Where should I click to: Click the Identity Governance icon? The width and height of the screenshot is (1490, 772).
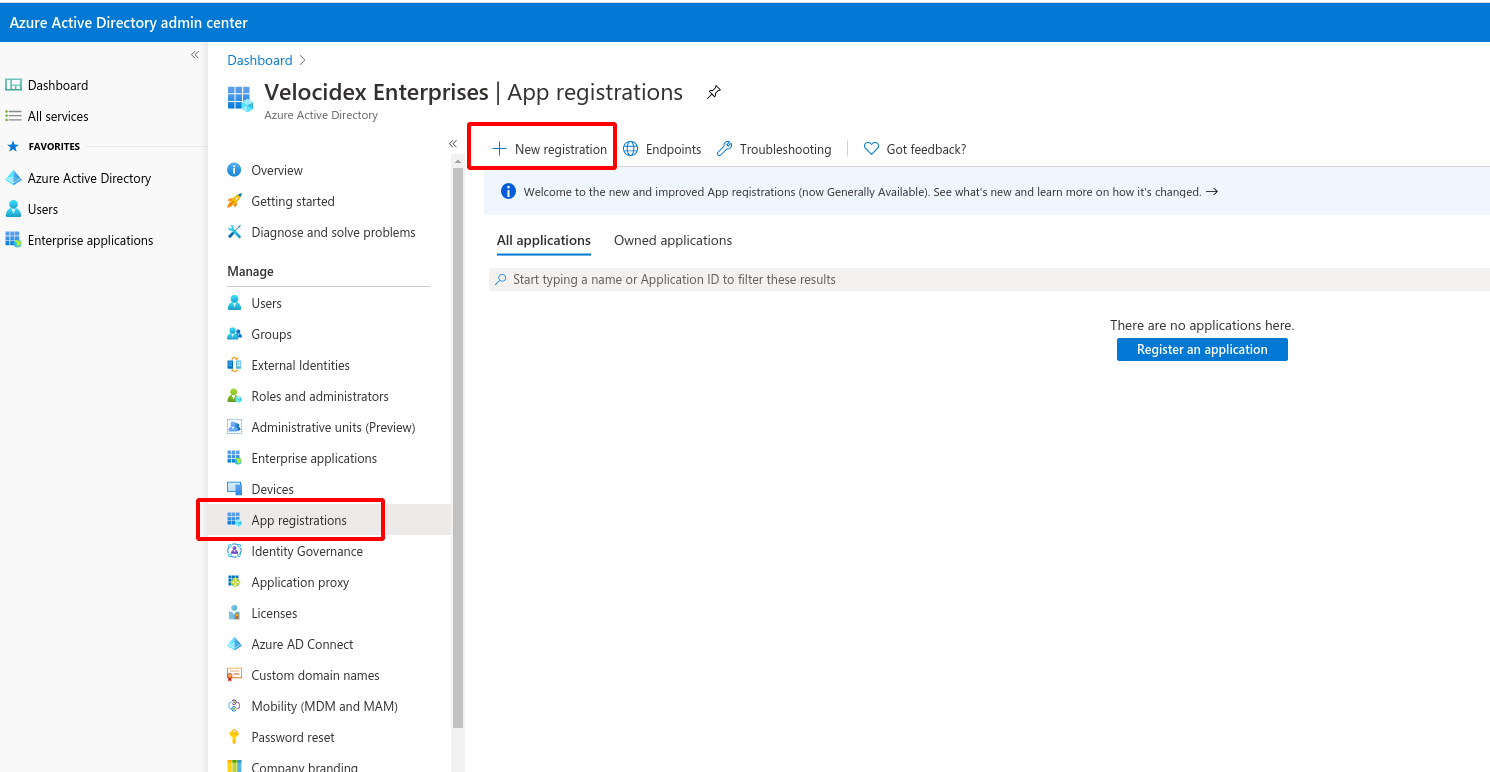pyautogui.click(x=234, y=551)
